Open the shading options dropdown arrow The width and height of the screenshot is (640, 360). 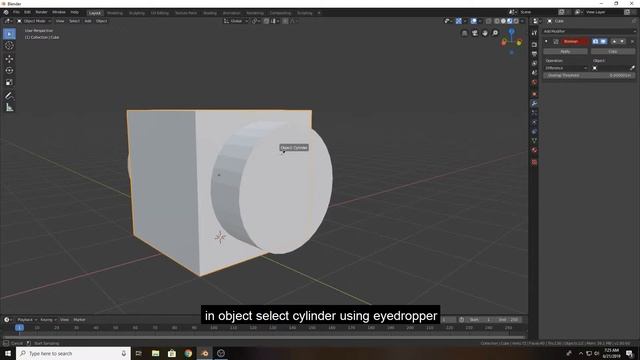(x=523, y=21)
